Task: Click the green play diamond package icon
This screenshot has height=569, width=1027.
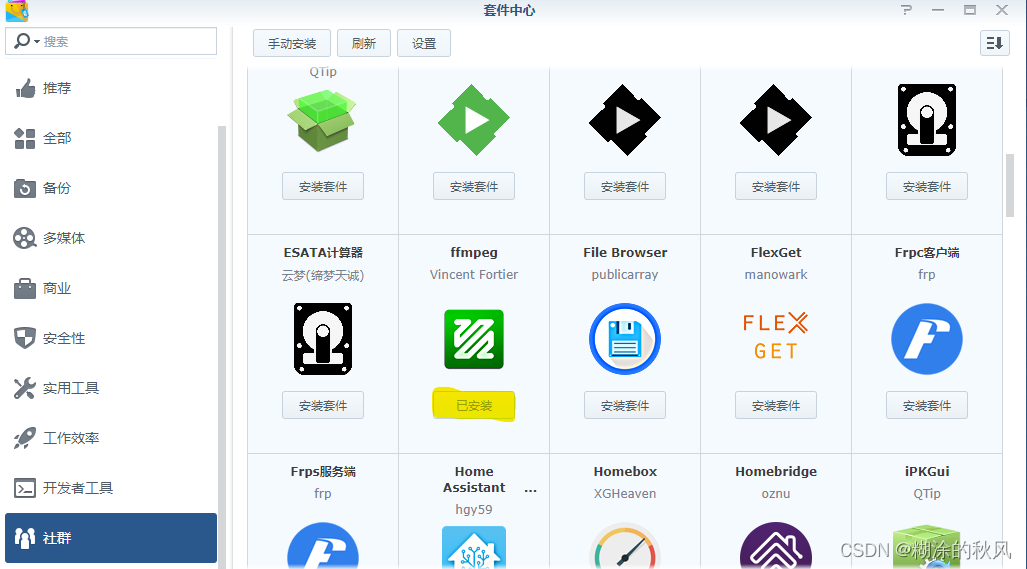Action: [x=474, y=120]
